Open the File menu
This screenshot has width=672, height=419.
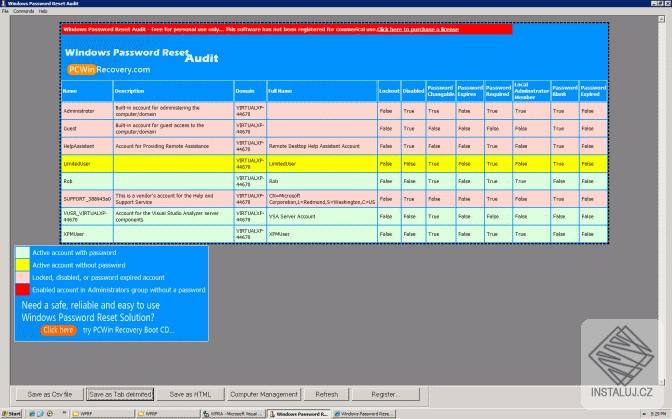pyautogui.click(x=5, y=11)
